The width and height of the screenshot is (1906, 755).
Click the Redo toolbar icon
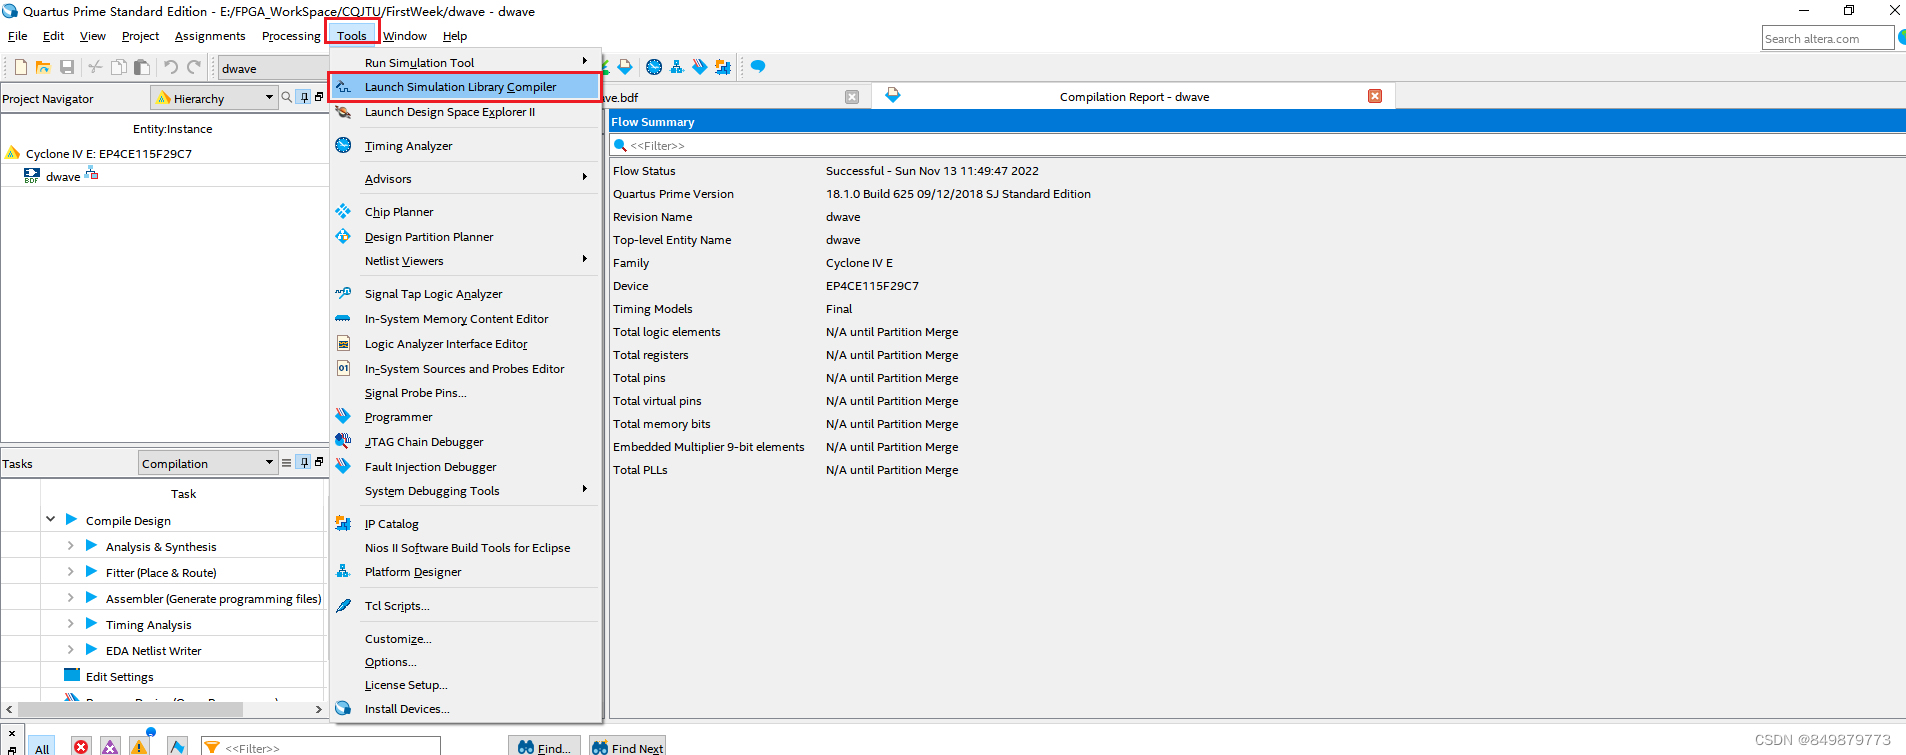click(x=194, y=67)
